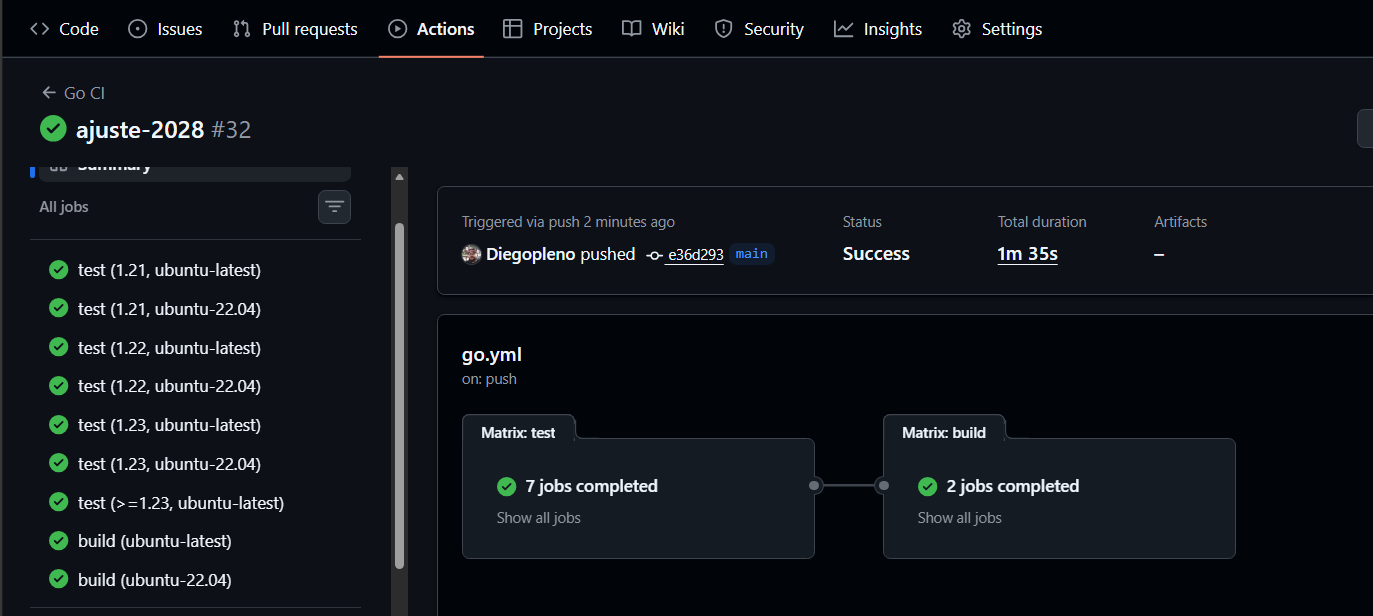Expand Show all jobs under Matrix: test
The height and width of the screenshot is (616, 1373).
coord(538,518)
